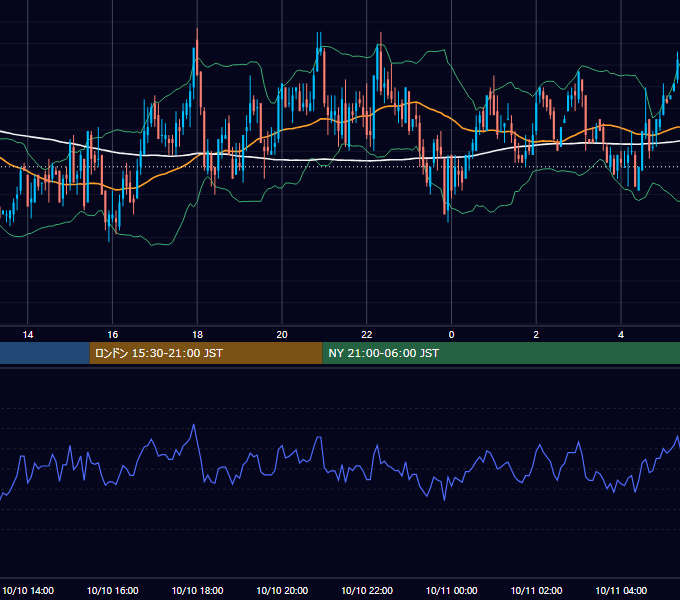Click the 16 hour axis label
Viewport: 680px width, 600px height.
[x=112, y=335]
